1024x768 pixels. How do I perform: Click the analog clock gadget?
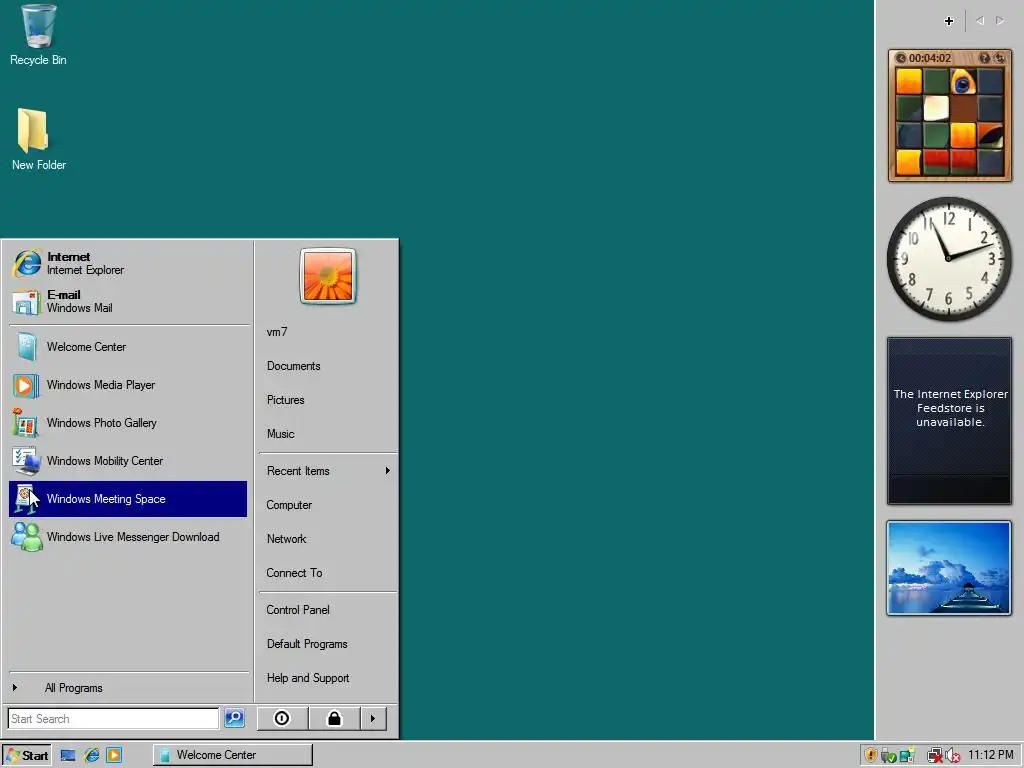(949, 259)
